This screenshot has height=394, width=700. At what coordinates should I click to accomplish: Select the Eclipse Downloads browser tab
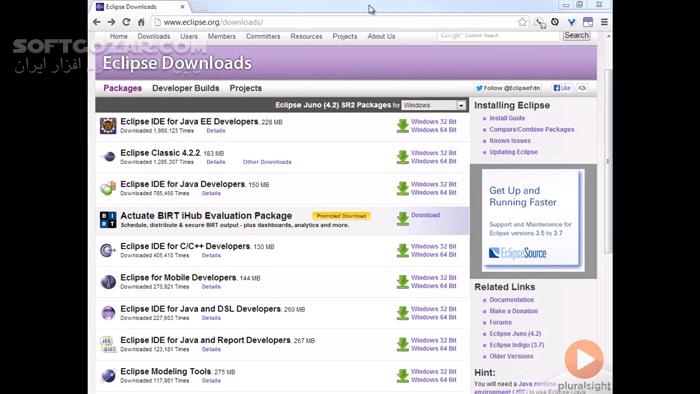tap(140, 7)
